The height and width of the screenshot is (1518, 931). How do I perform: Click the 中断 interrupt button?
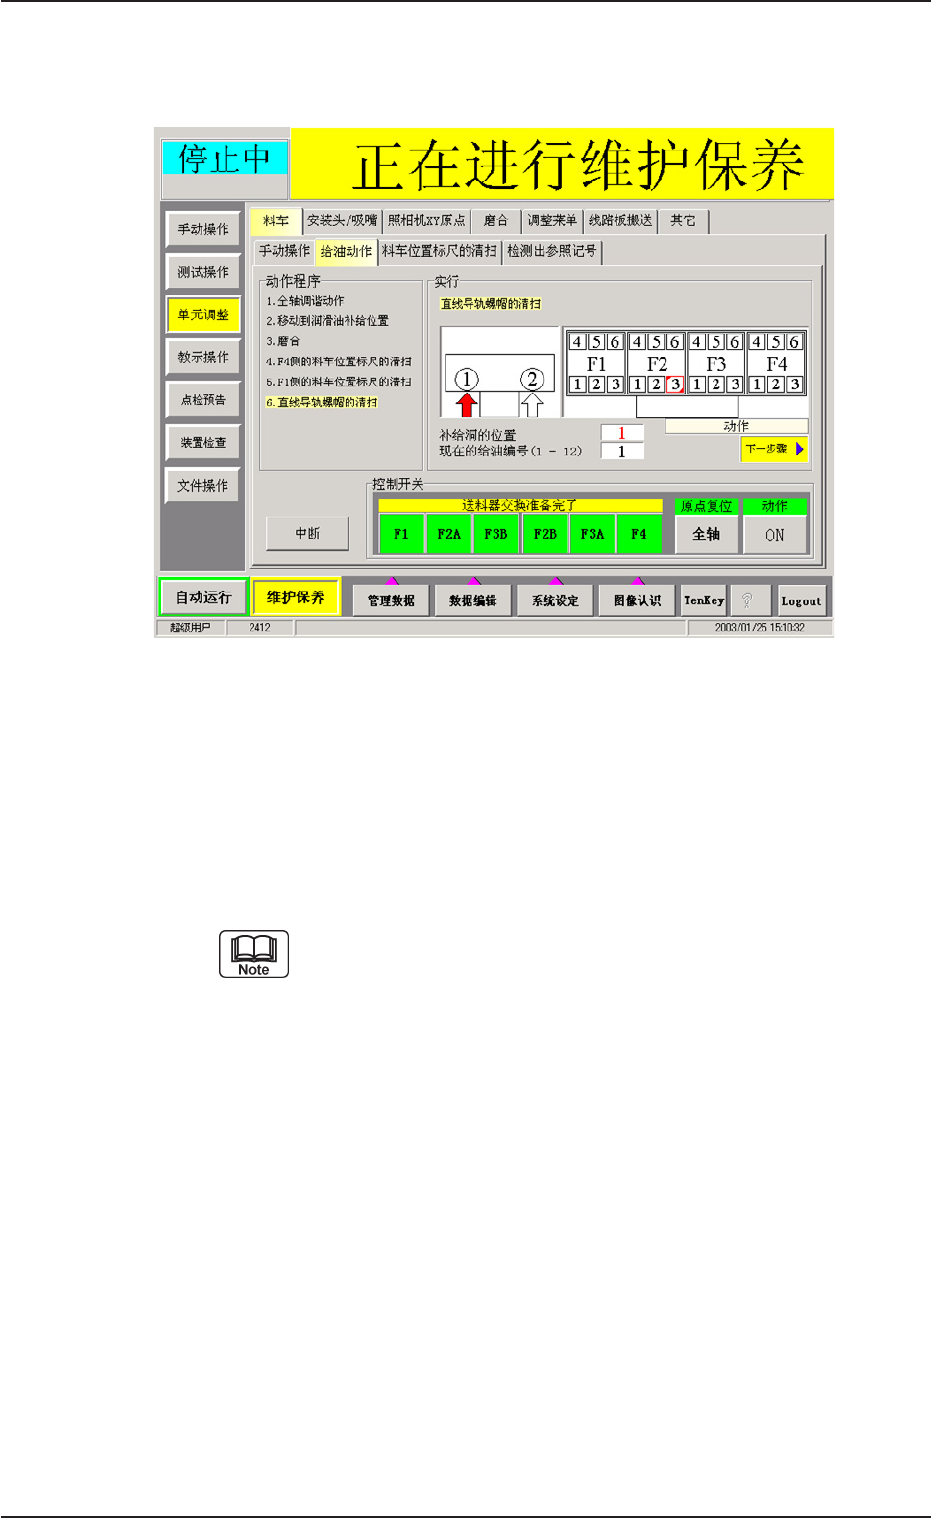click(x=308, y=533)
